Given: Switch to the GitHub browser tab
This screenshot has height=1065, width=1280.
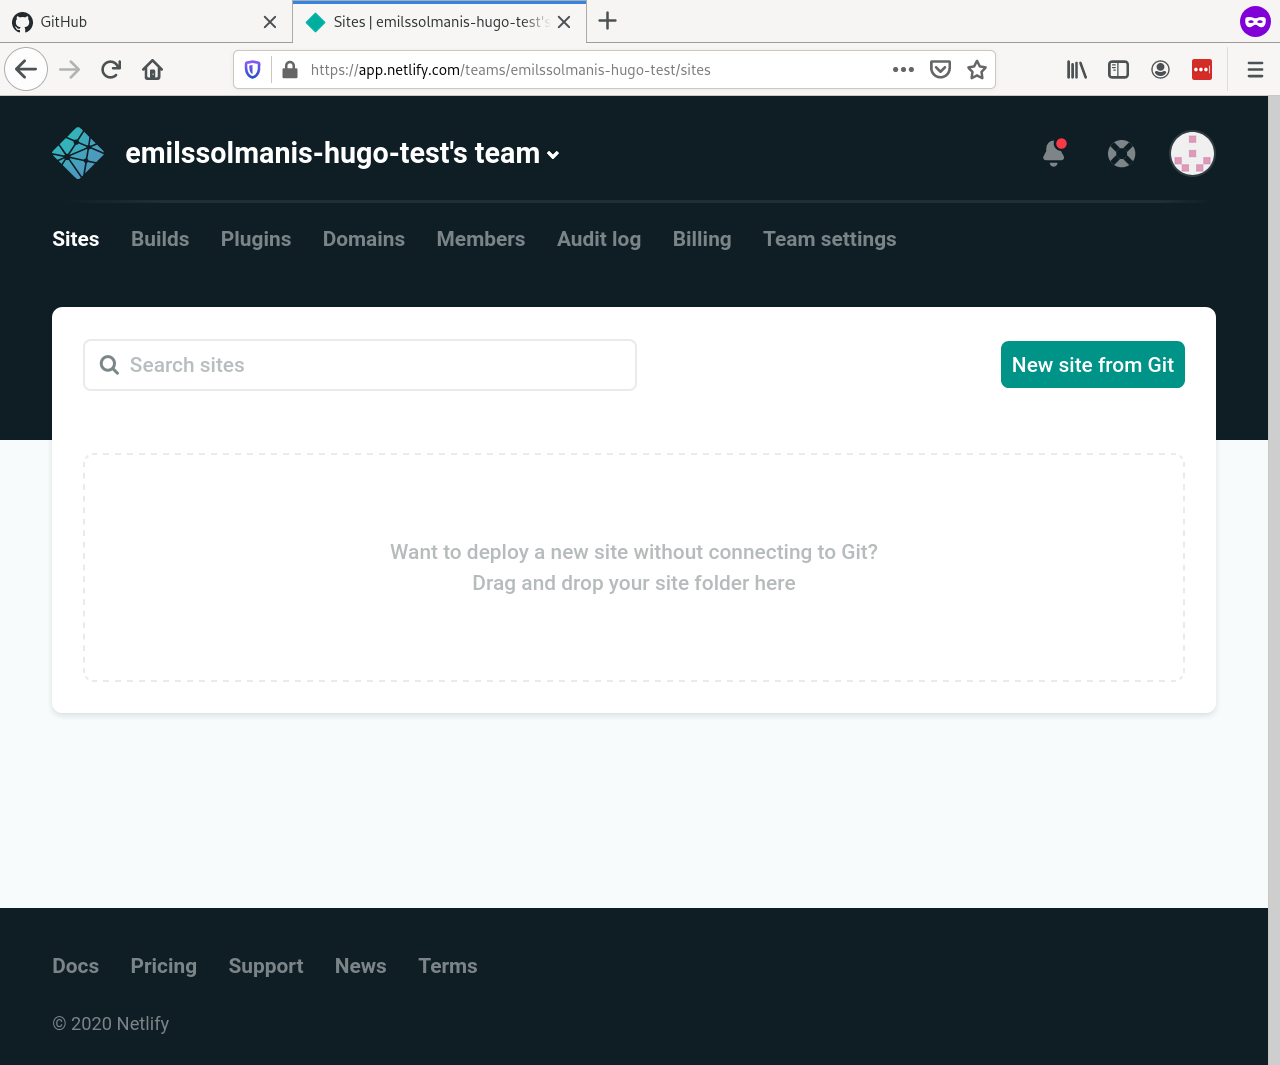Looking at the screenshot, I should tap(146, 21).
